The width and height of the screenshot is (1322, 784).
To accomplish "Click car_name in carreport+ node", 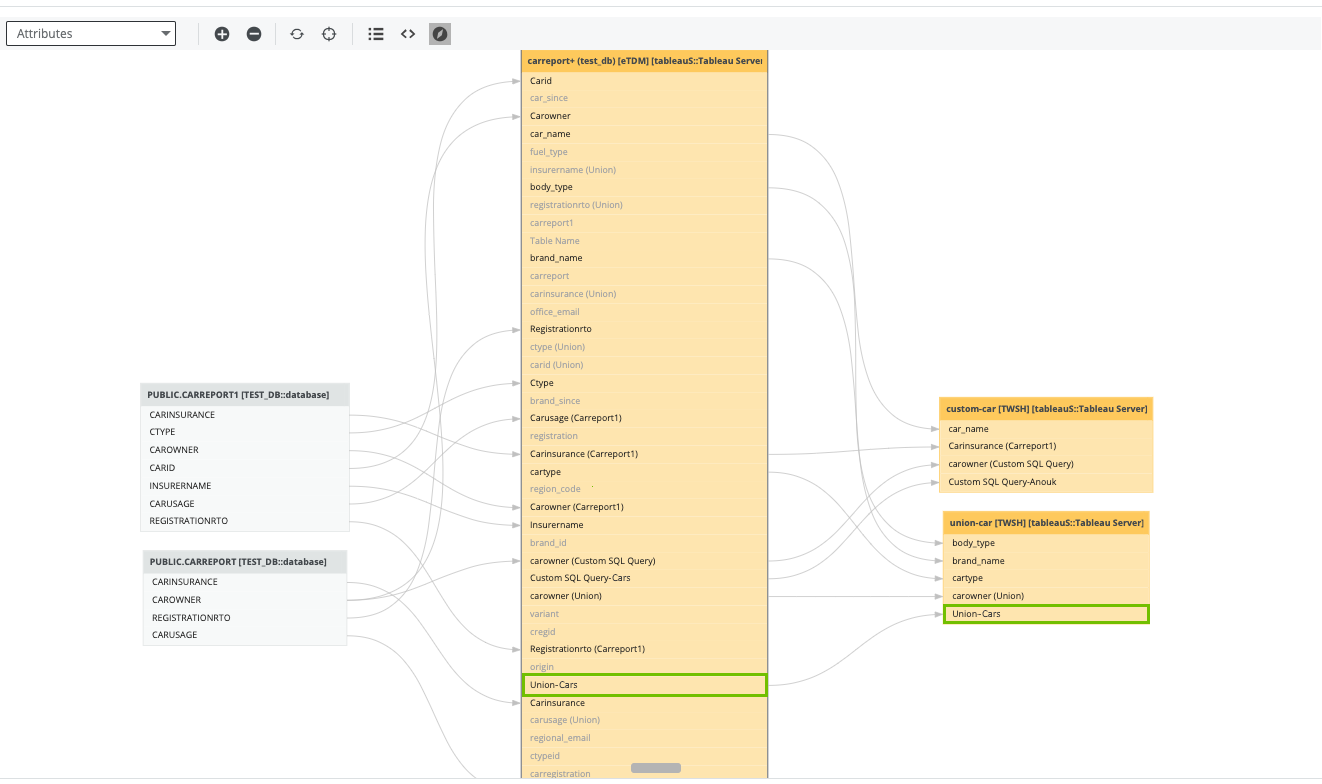I will [x=645, y=134].
